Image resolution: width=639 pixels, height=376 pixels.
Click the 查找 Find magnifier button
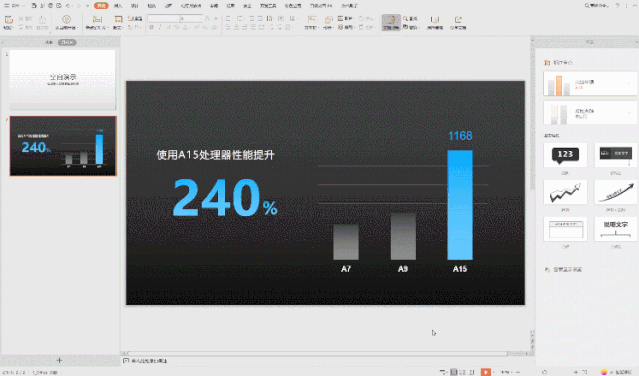(410, 19)
